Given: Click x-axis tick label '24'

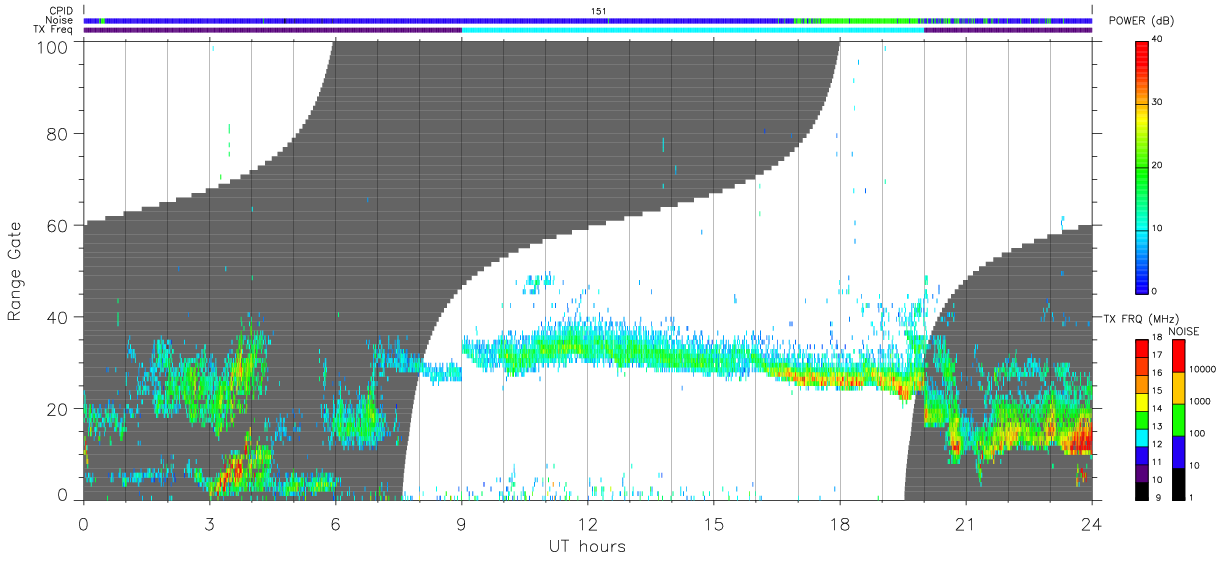Looking at the screenshot, I should pos(1092,524).
